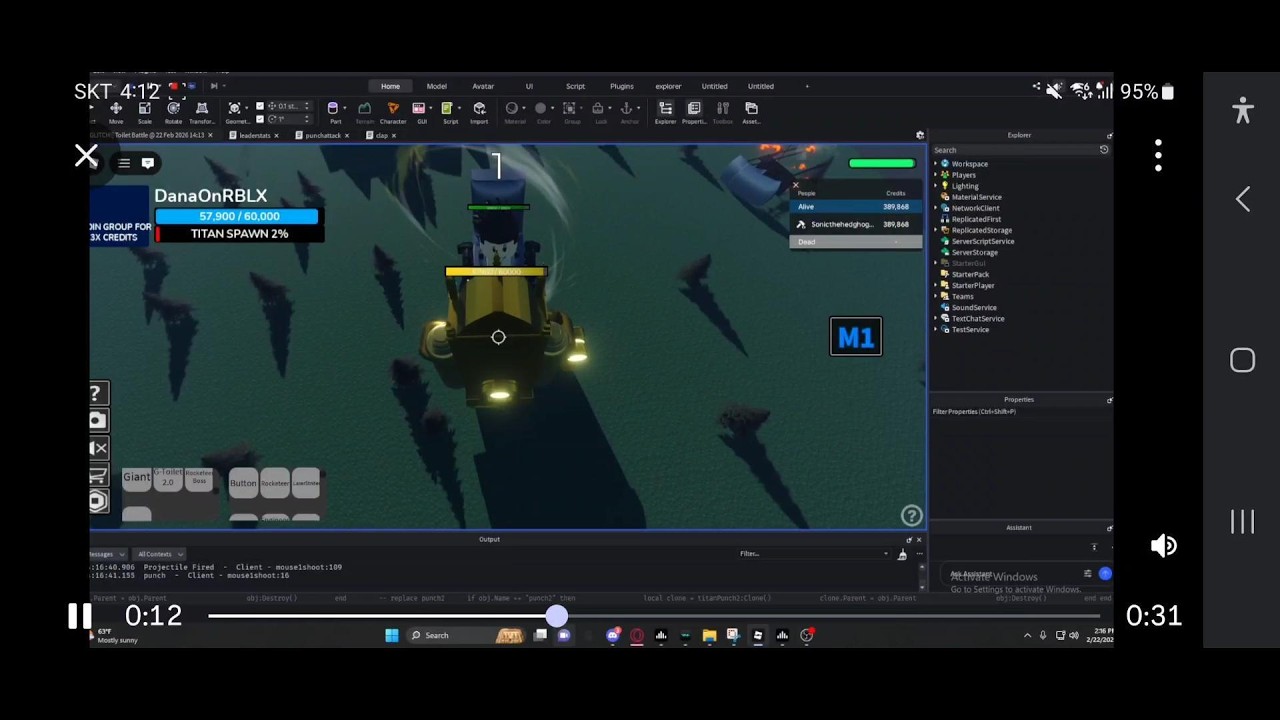Open viewport settings gear
Viewport: 1280px width, 720px height.
[920, 135]
